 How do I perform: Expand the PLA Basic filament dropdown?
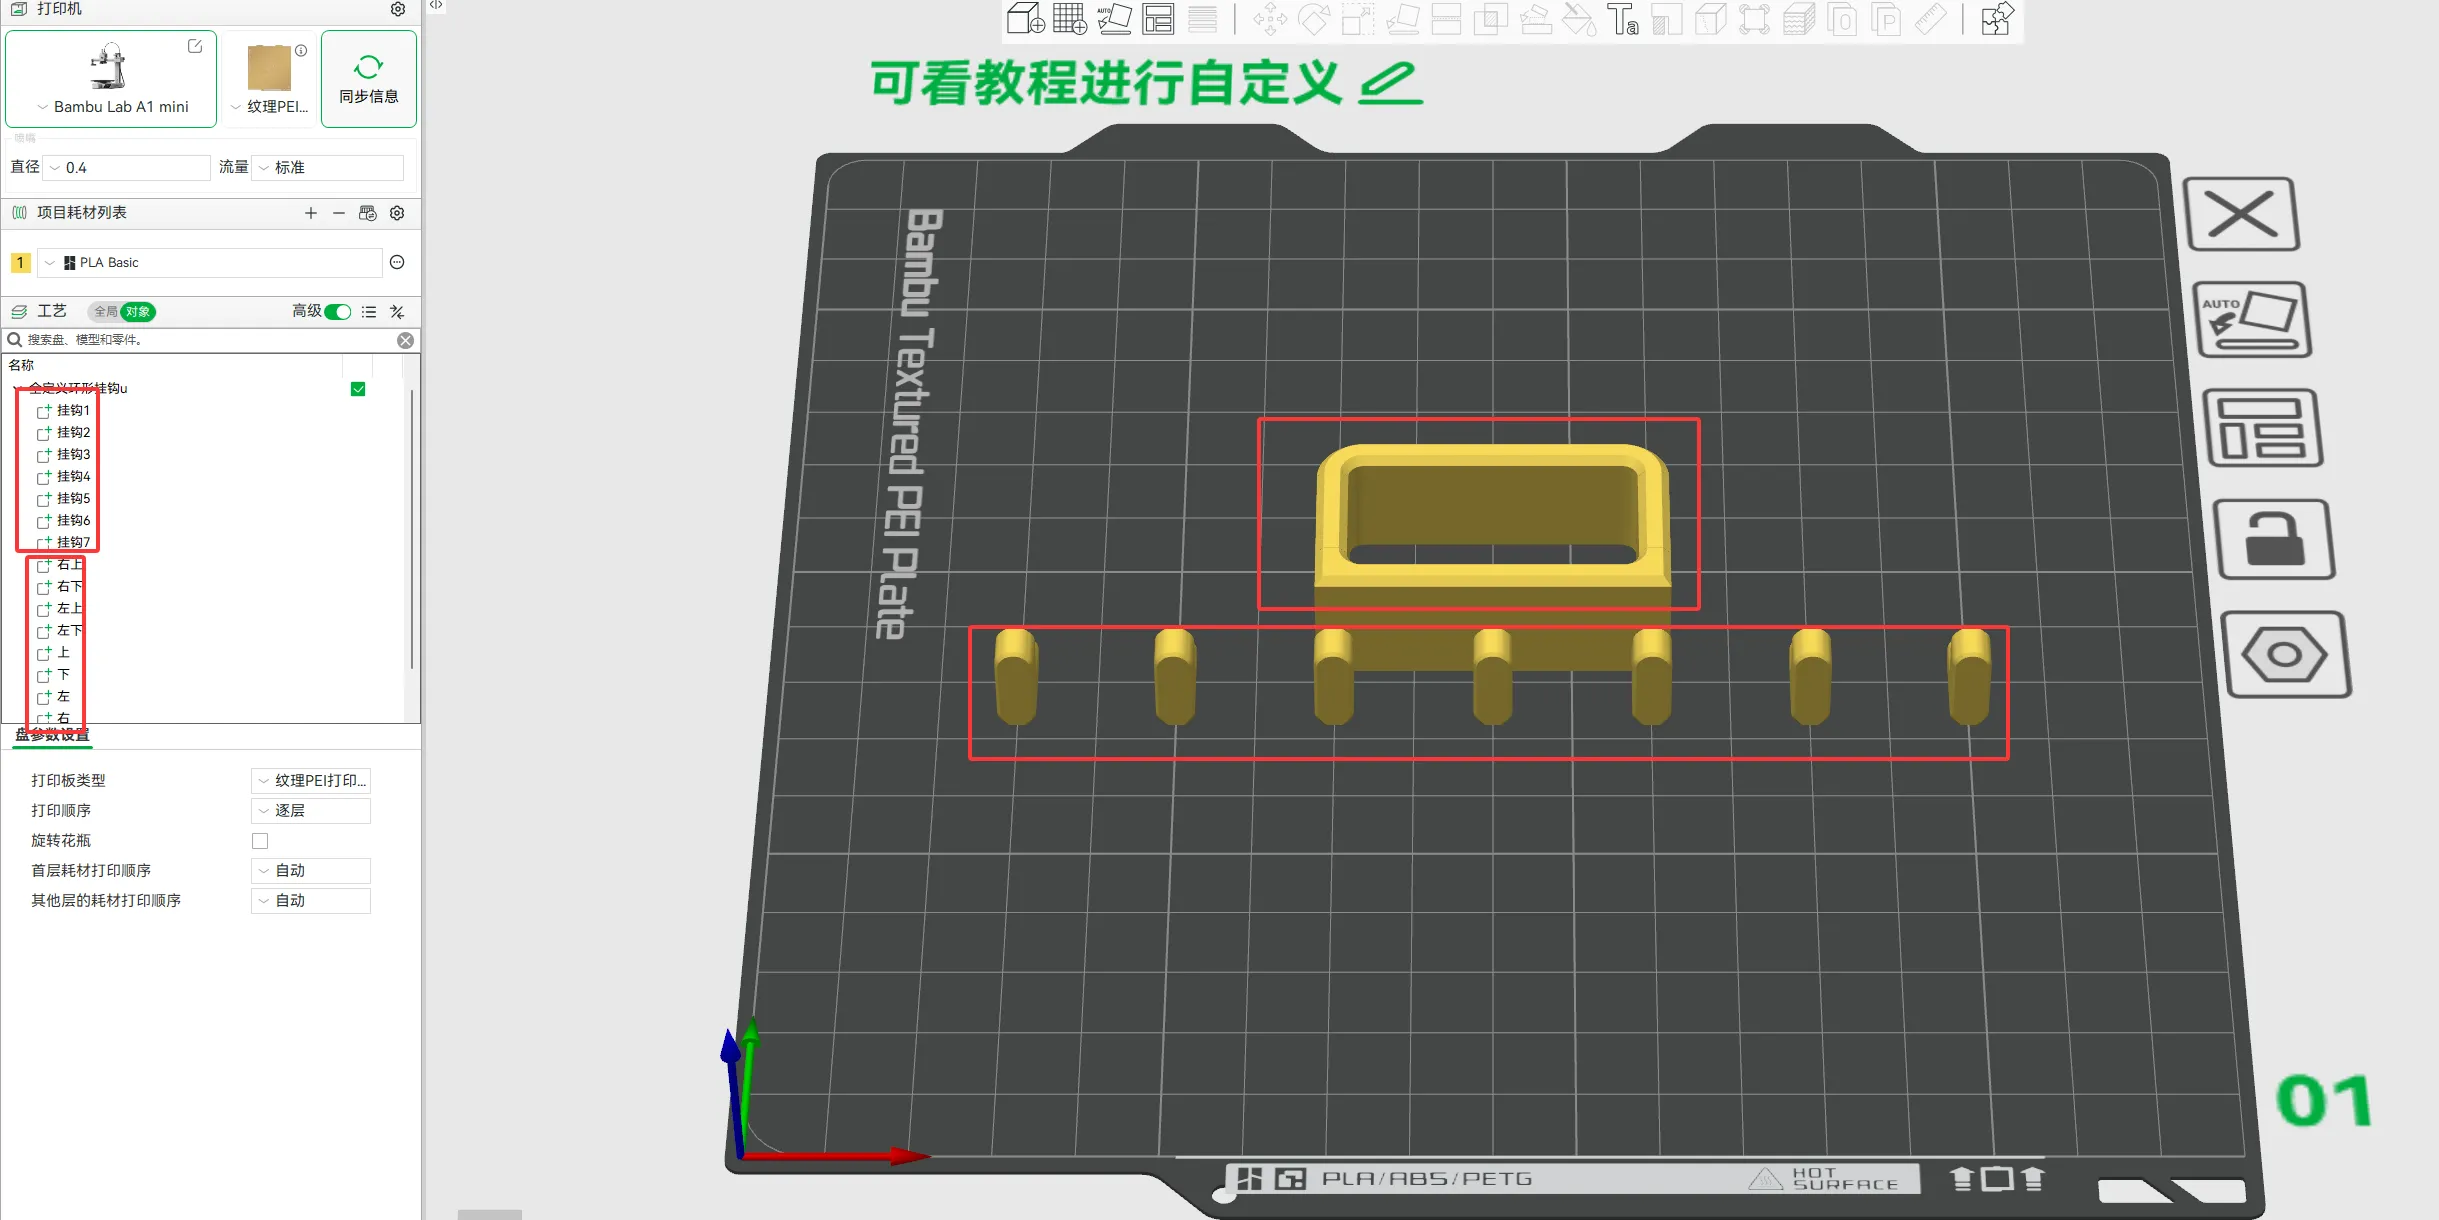[210, 263]
